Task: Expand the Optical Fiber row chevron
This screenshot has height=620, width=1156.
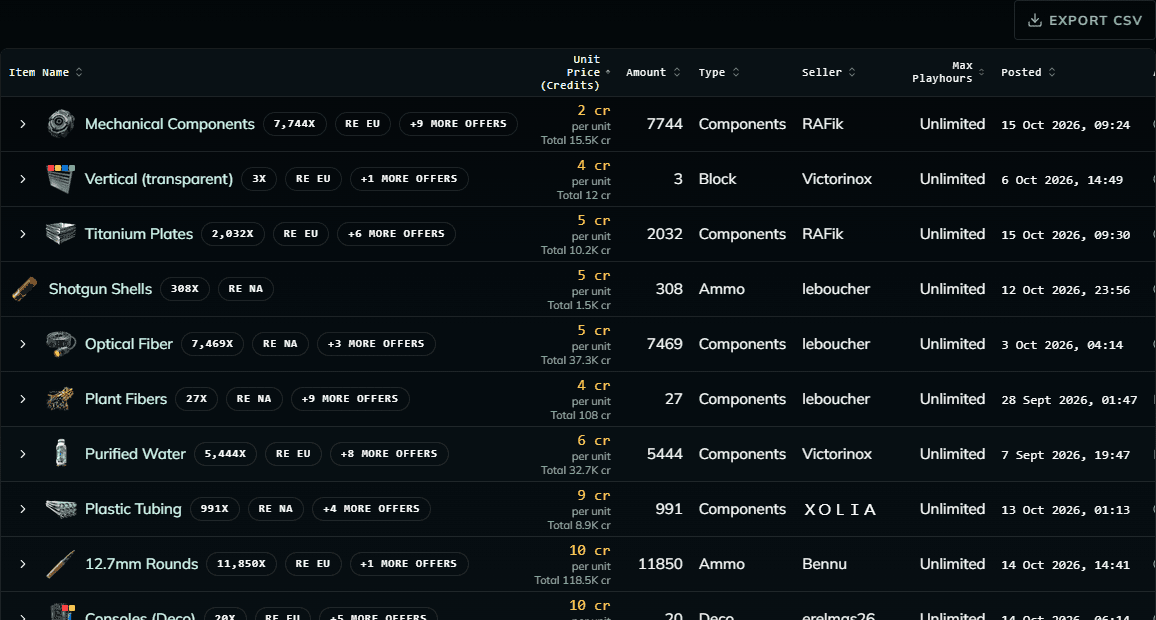Action: [23, 344]
